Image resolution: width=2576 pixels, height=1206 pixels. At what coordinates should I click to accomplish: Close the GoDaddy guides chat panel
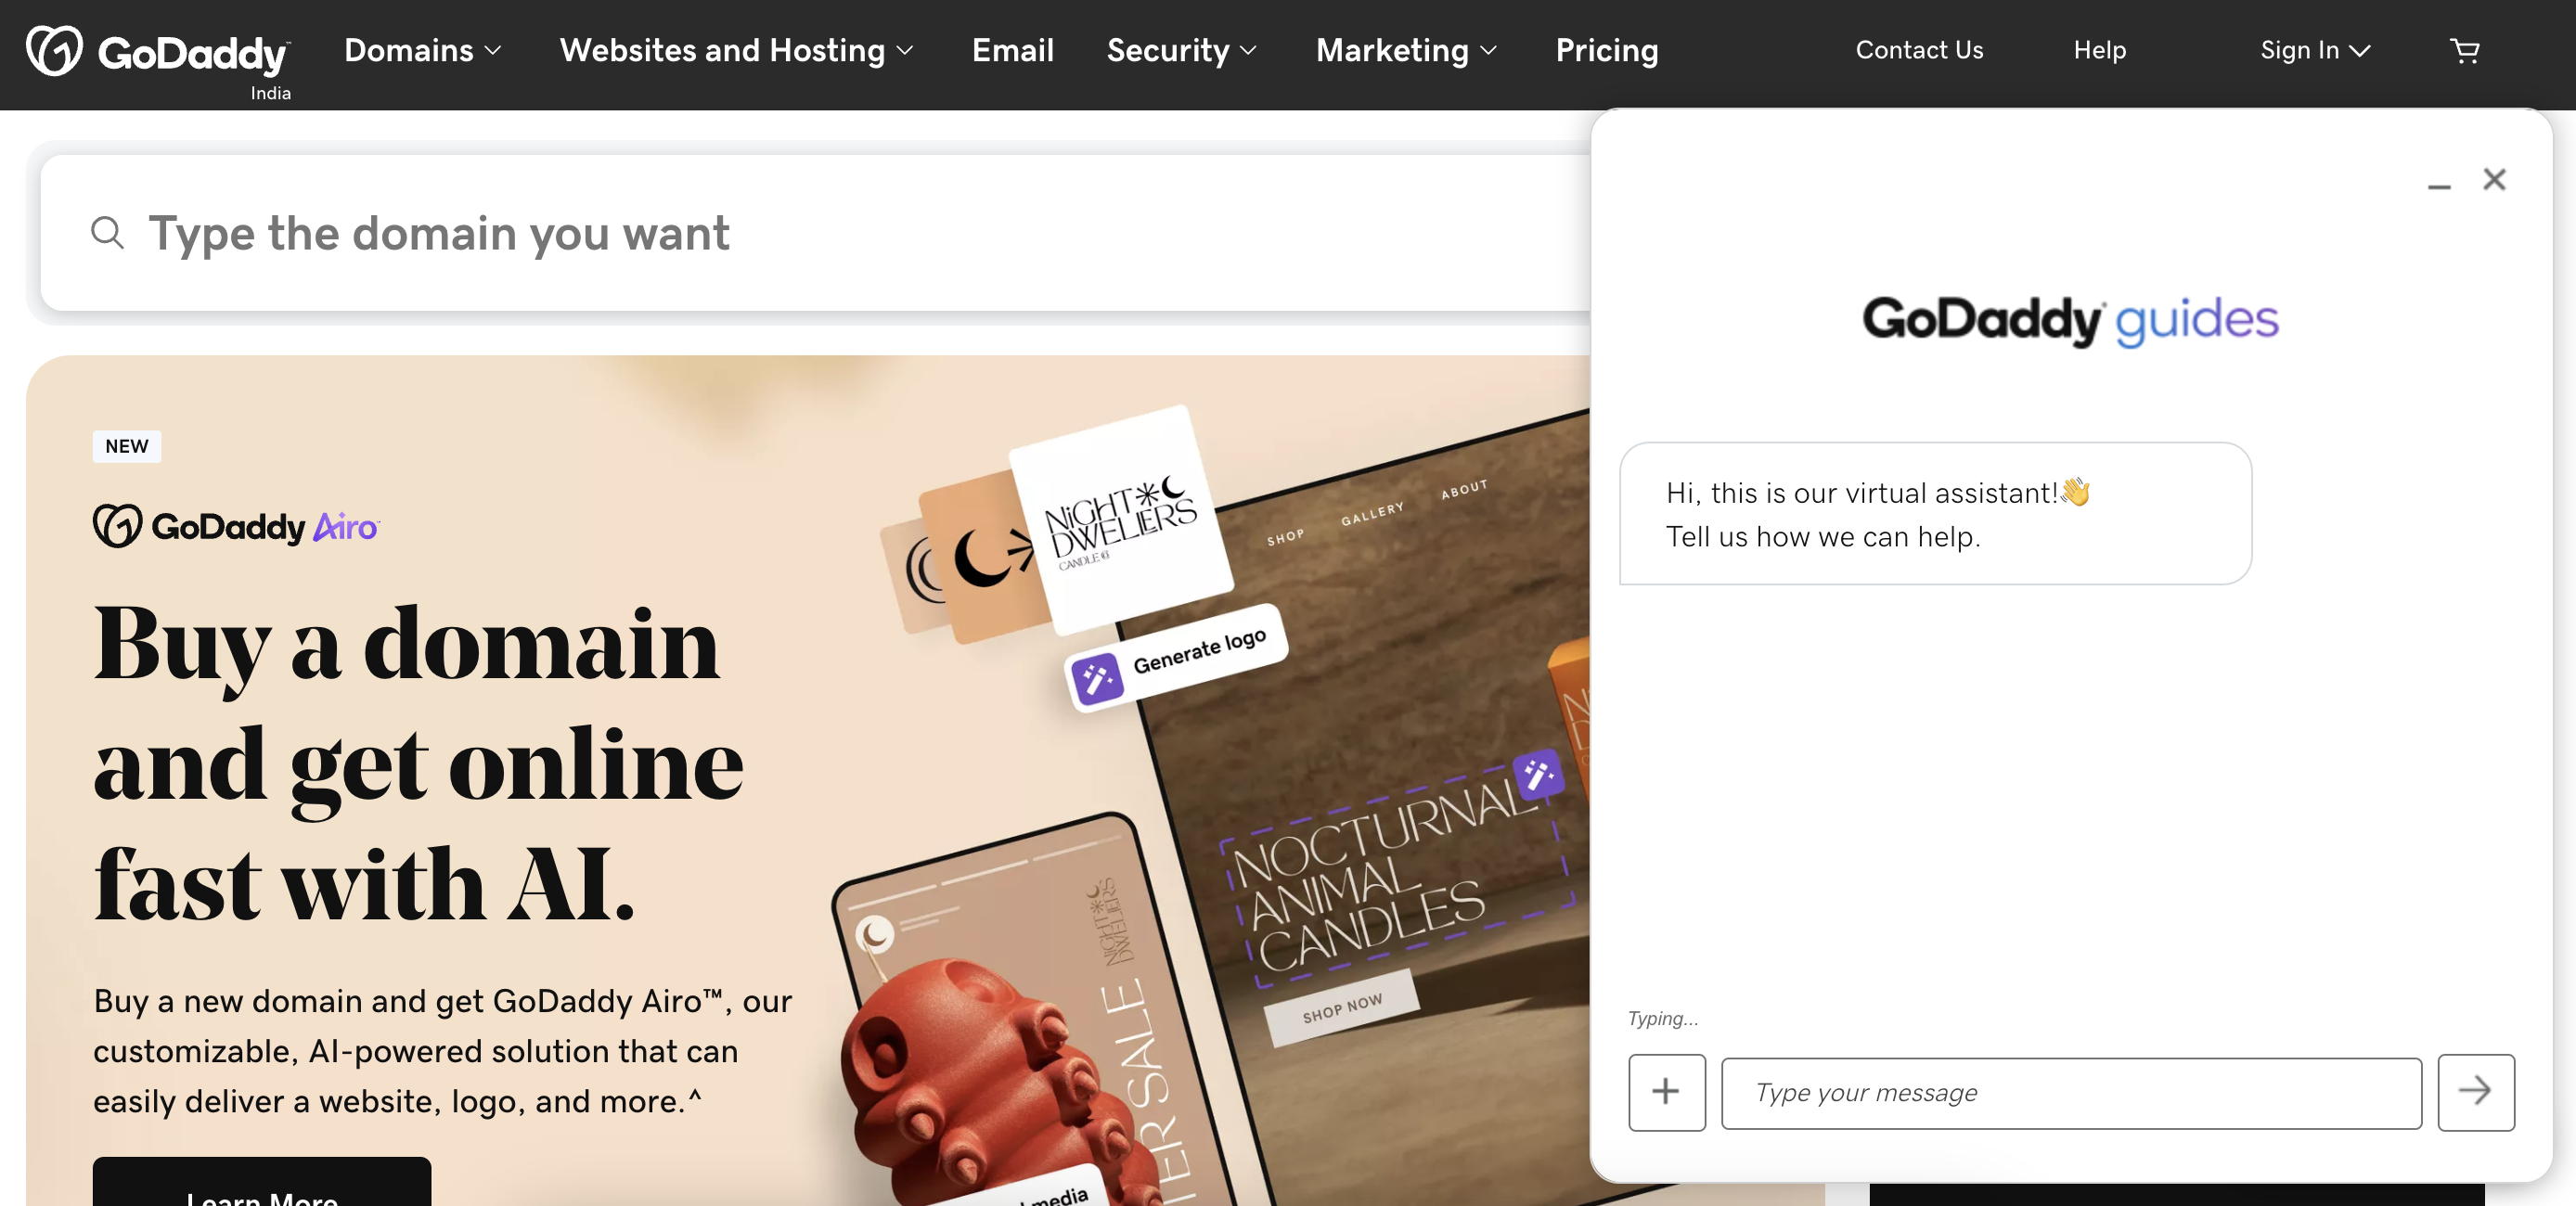coord(2494,179)
